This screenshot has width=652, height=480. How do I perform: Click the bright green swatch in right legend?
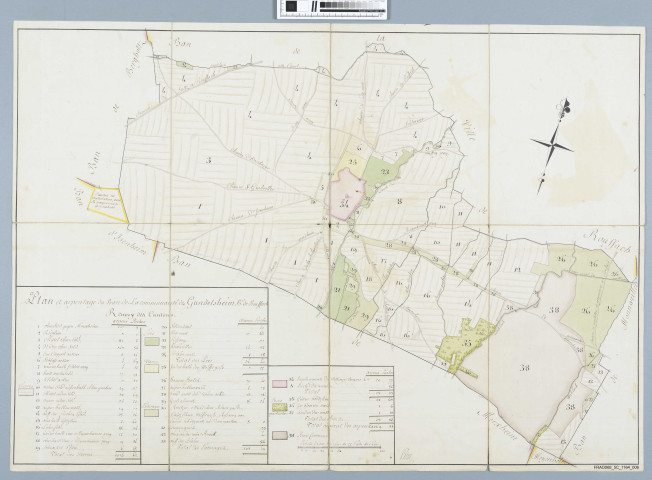point(279,408)
